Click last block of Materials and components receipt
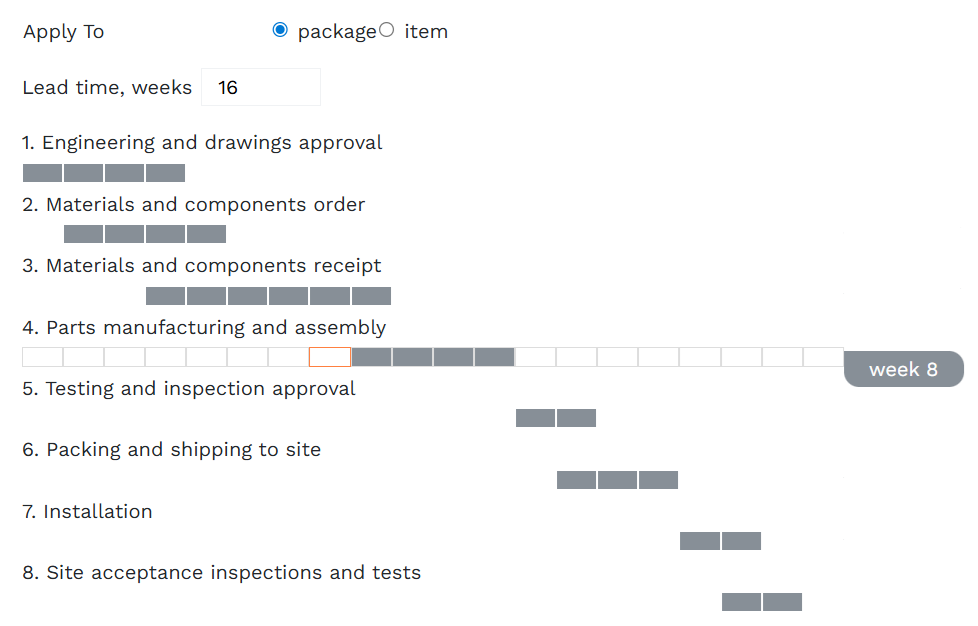The image size is (978, 626). pos(371,296)
